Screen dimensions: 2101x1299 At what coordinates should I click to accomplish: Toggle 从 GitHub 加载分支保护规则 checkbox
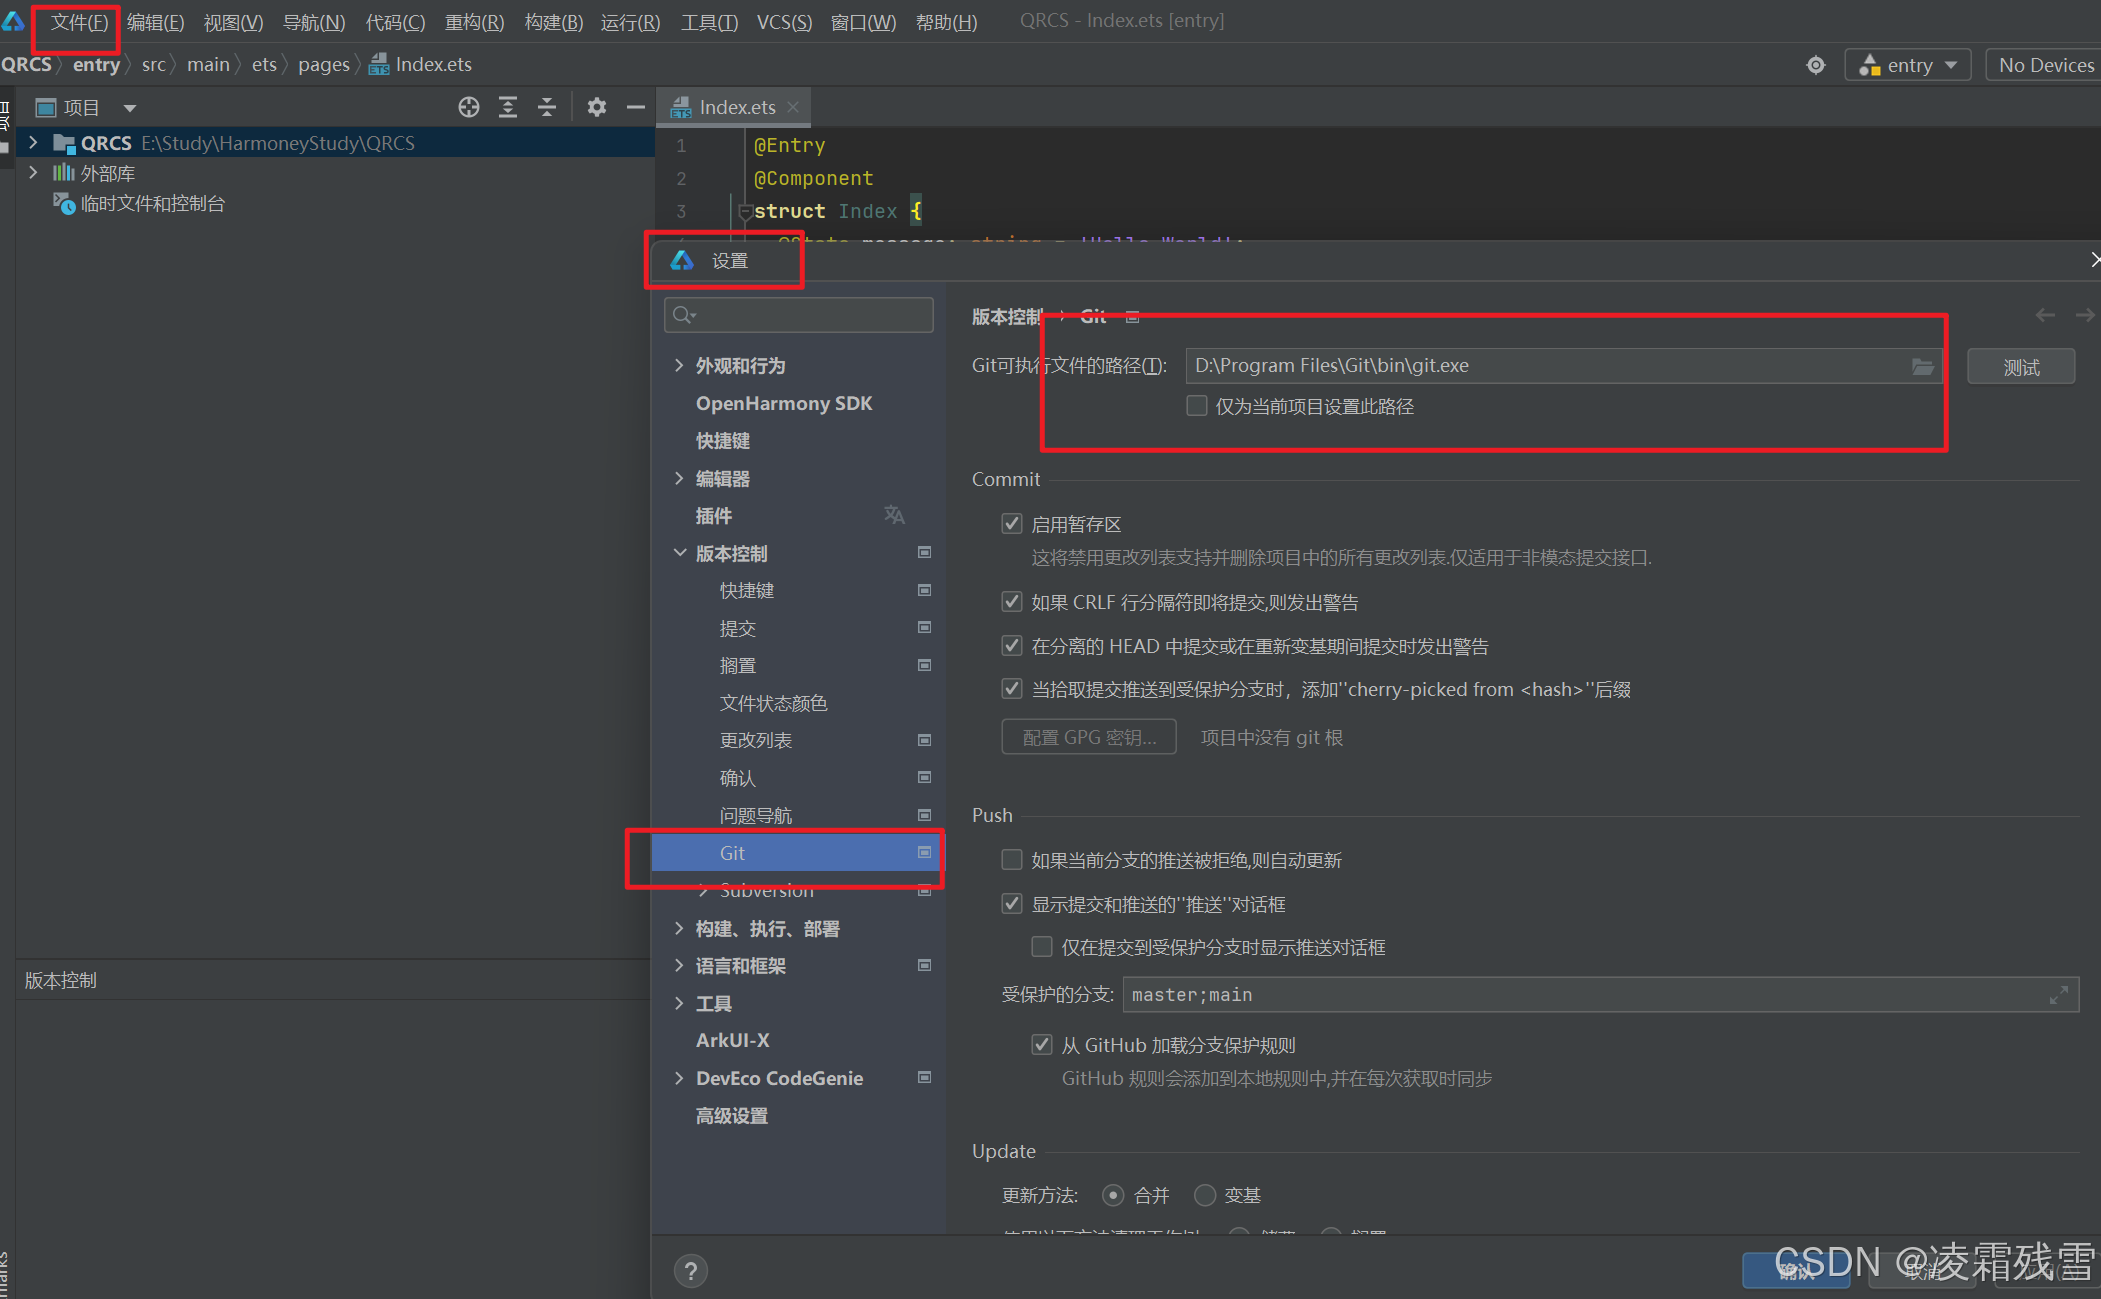point(1042,1045)
